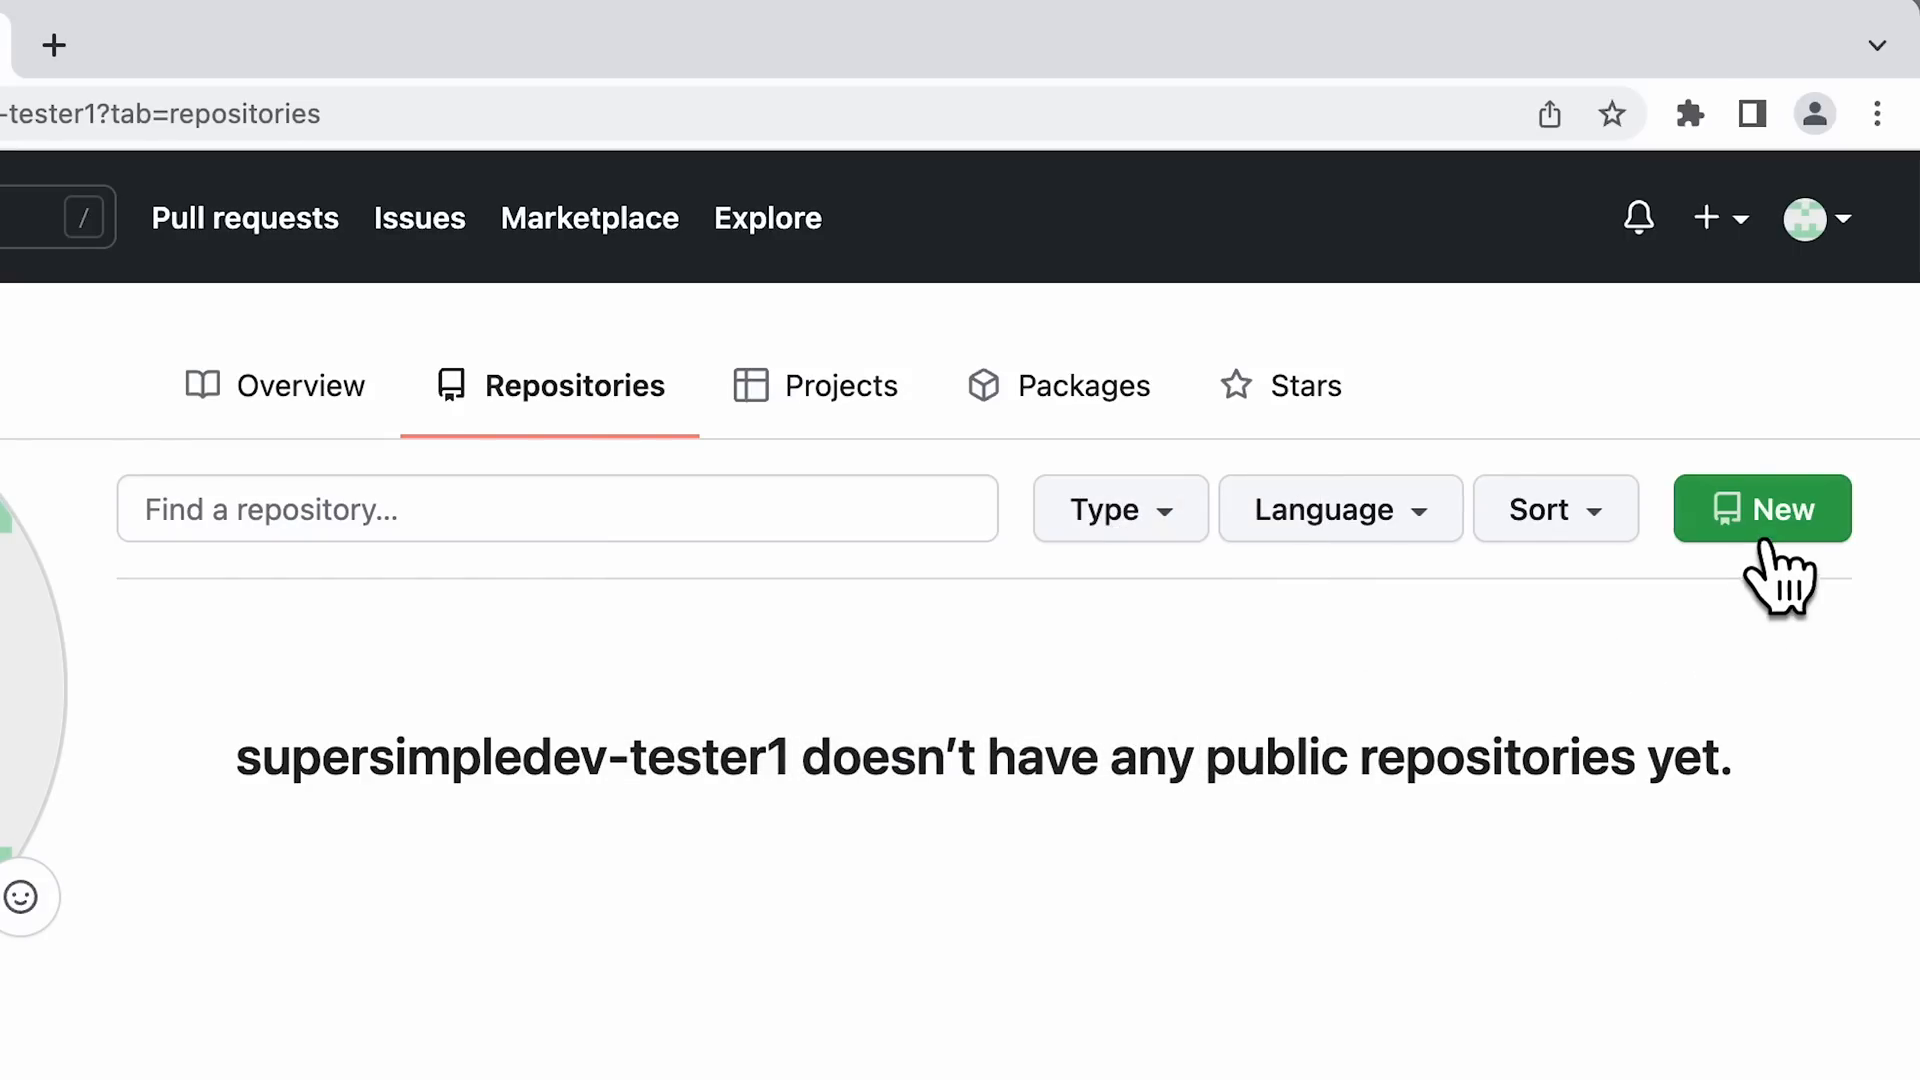Click the Find a repository field
Viewport: 1920px width, 1080px height.
[557, 509]
